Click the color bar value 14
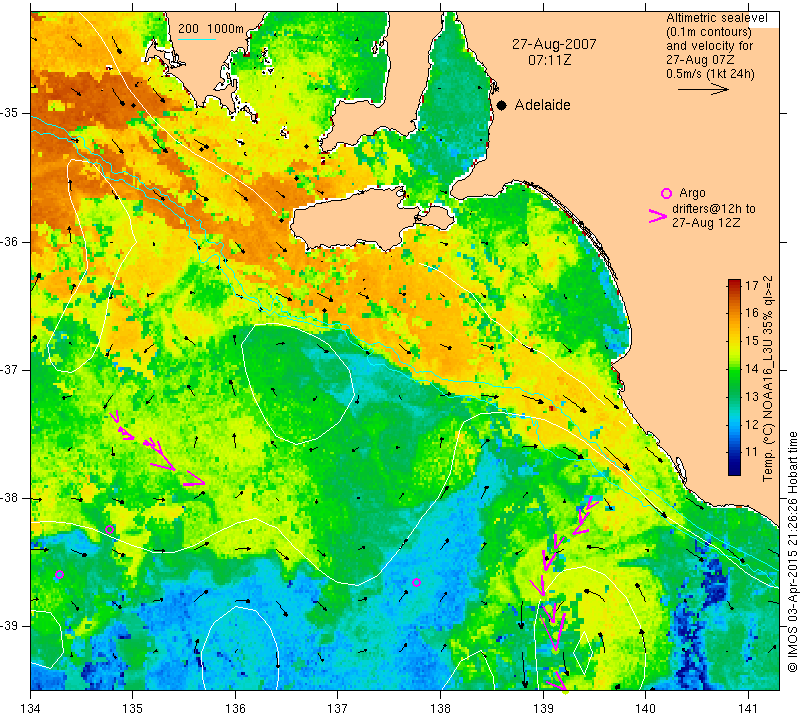Screen dimensions: 800x720 pos(752,368)
